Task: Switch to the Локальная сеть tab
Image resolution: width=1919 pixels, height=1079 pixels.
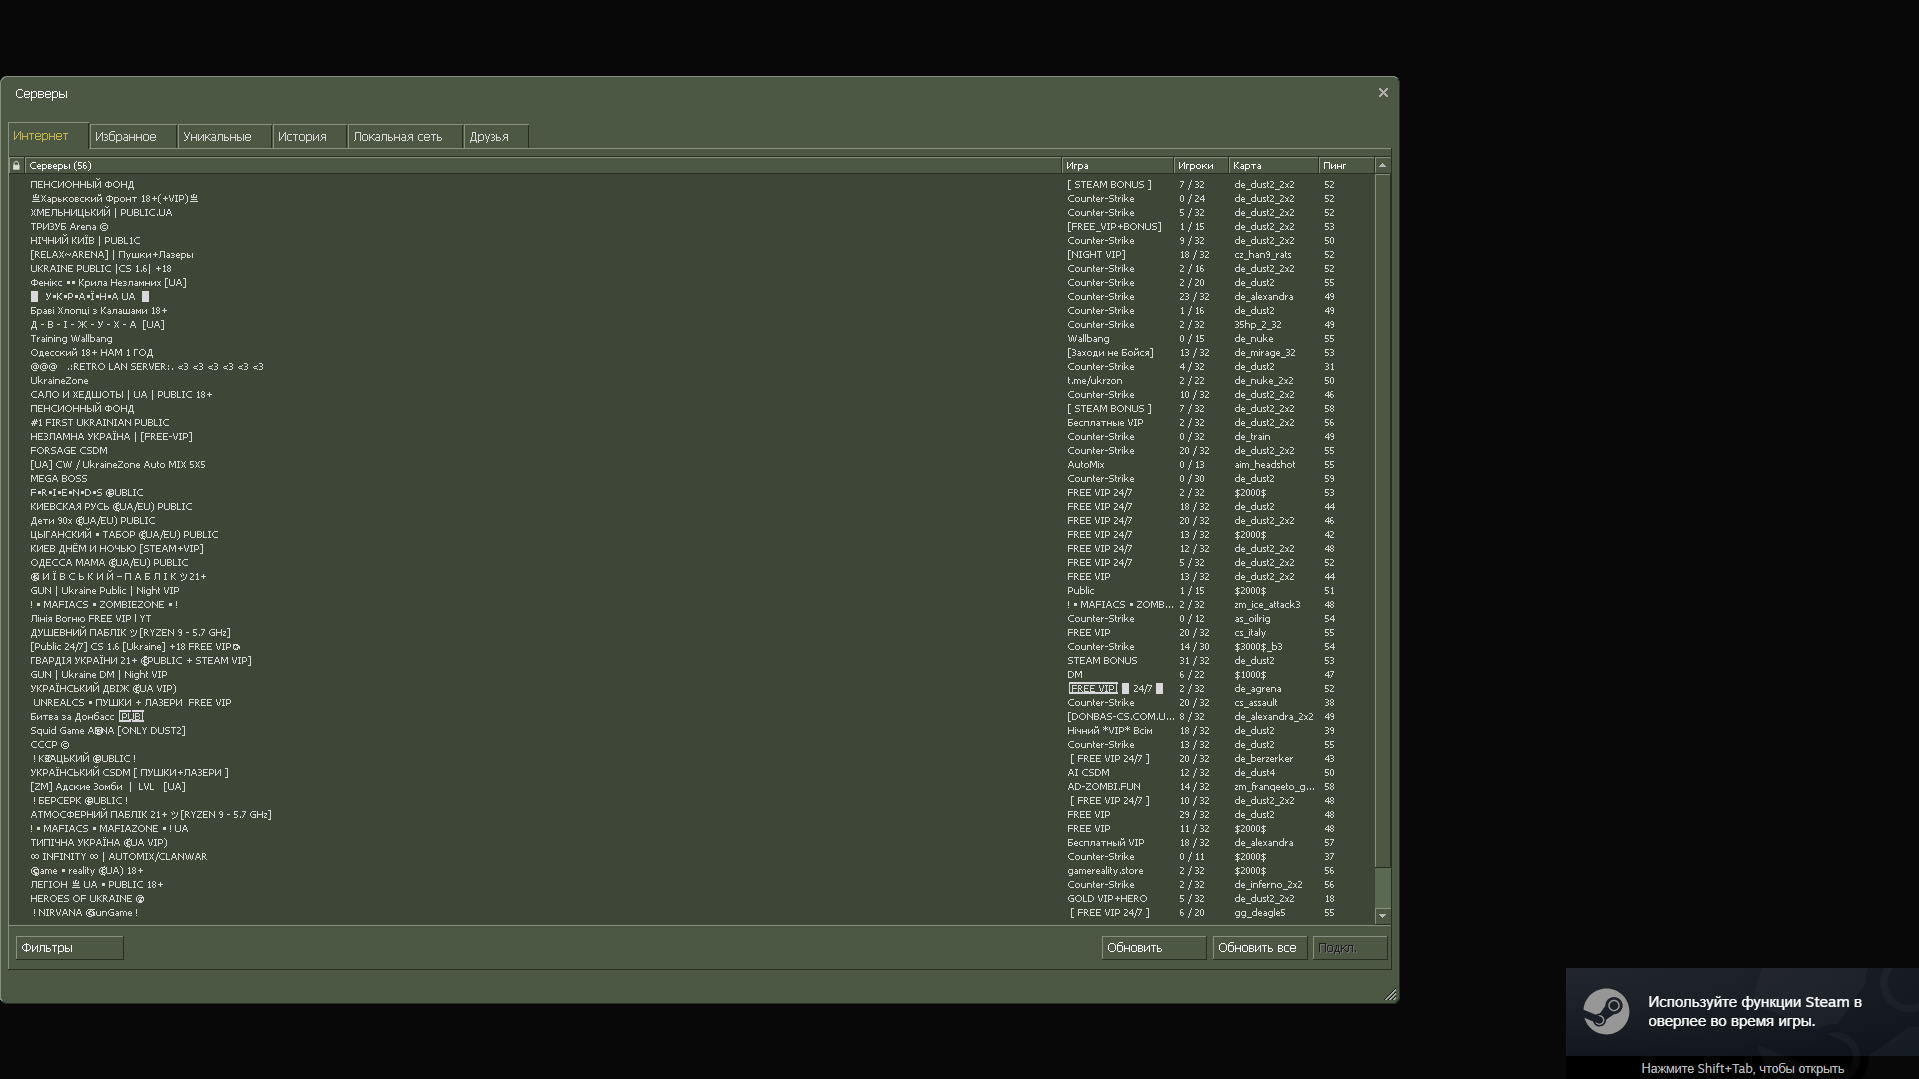Action: pos(397,137)
